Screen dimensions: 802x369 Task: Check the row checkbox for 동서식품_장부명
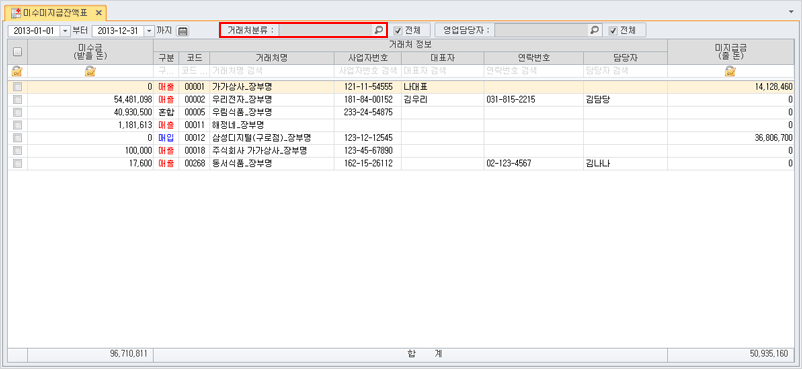tap(17, 164)
